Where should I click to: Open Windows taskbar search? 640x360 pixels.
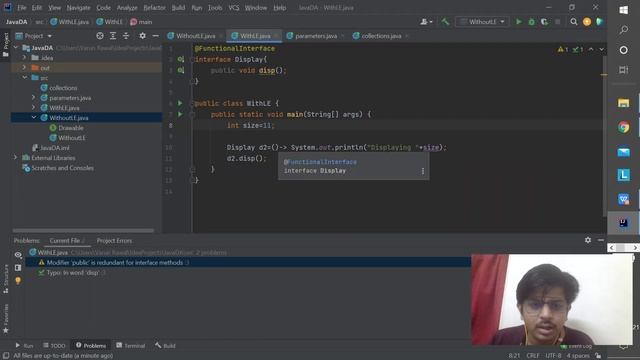click(623, 30)
